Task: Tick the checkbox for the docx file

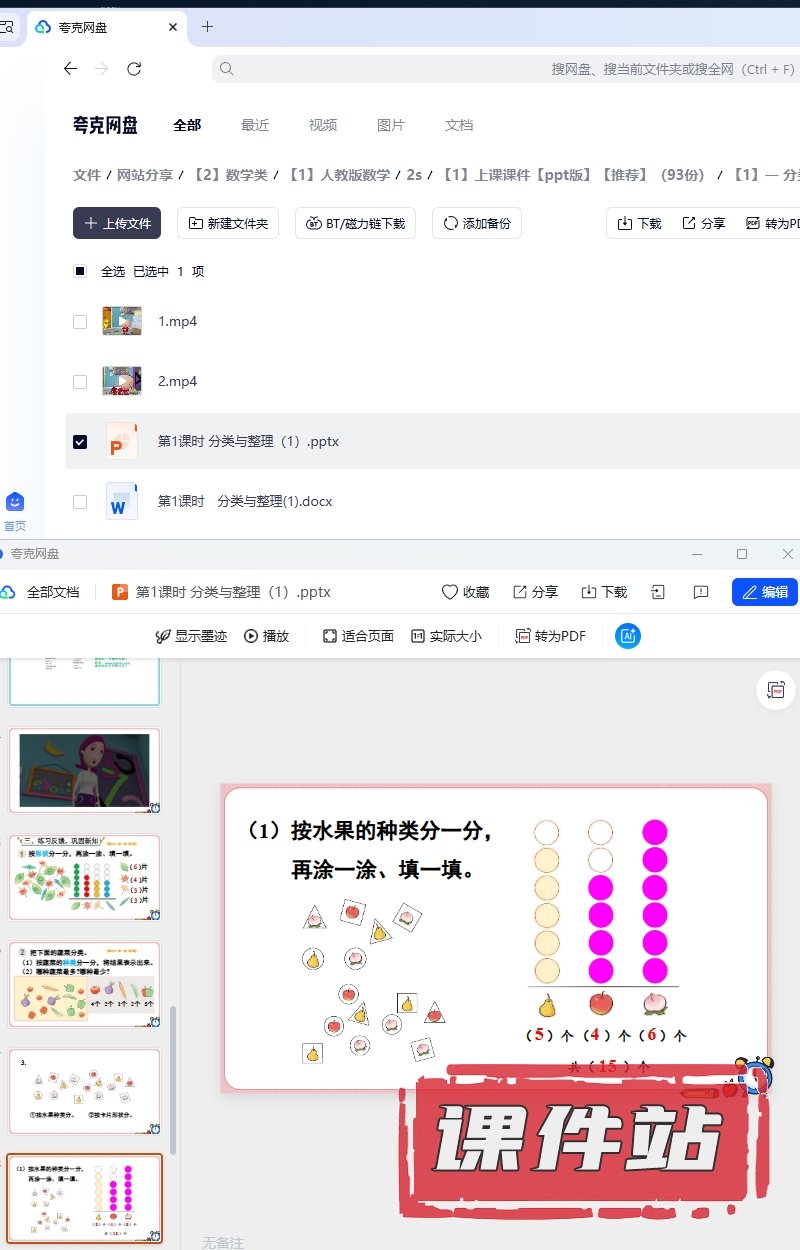Action: 80,501
